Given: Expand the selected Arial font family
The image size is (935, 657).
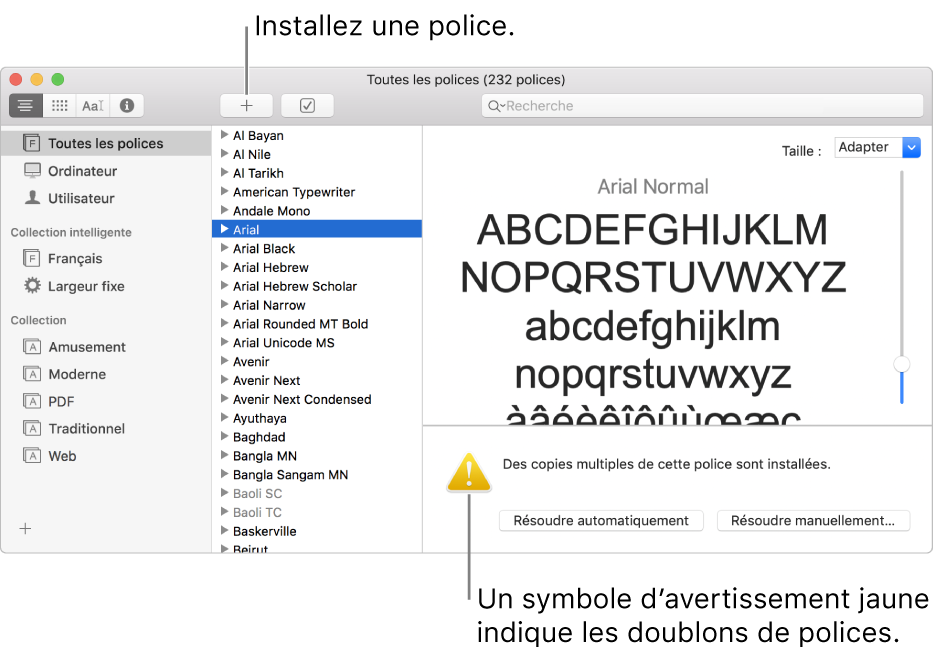Looking at the screenshot, I should click(x=224, y=229).
